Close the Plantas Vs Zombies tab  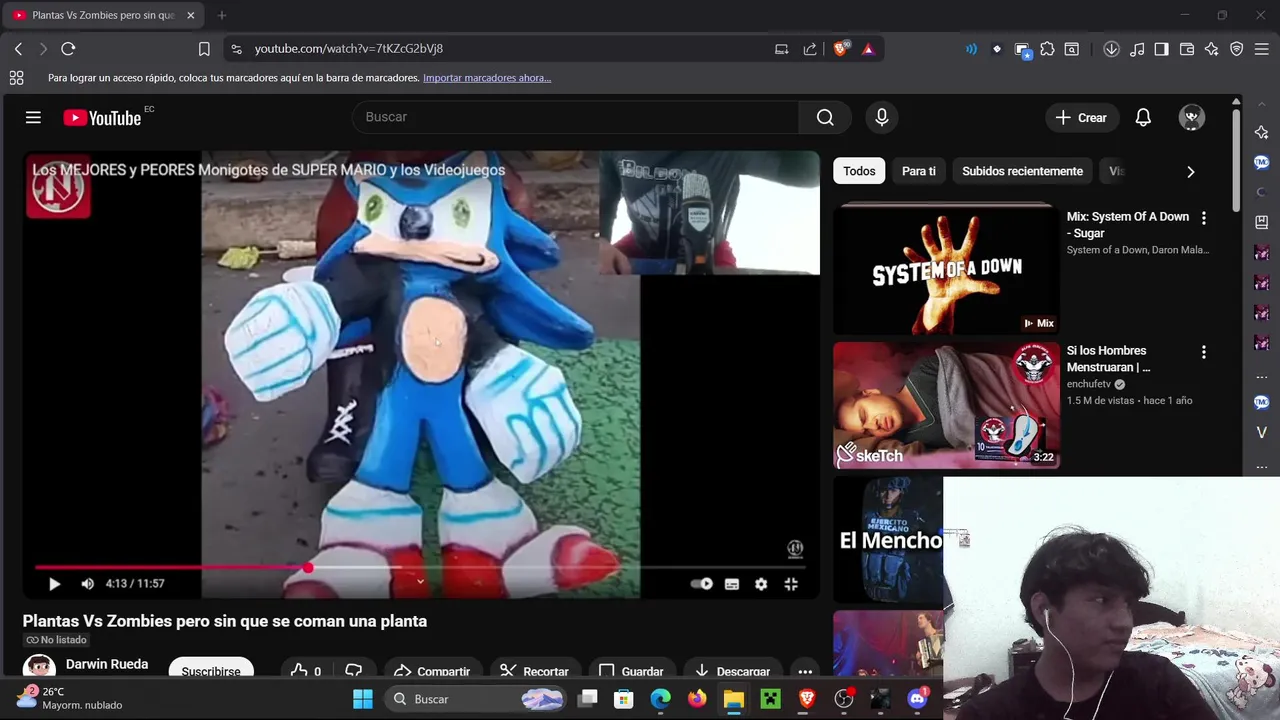coord(191,15)
